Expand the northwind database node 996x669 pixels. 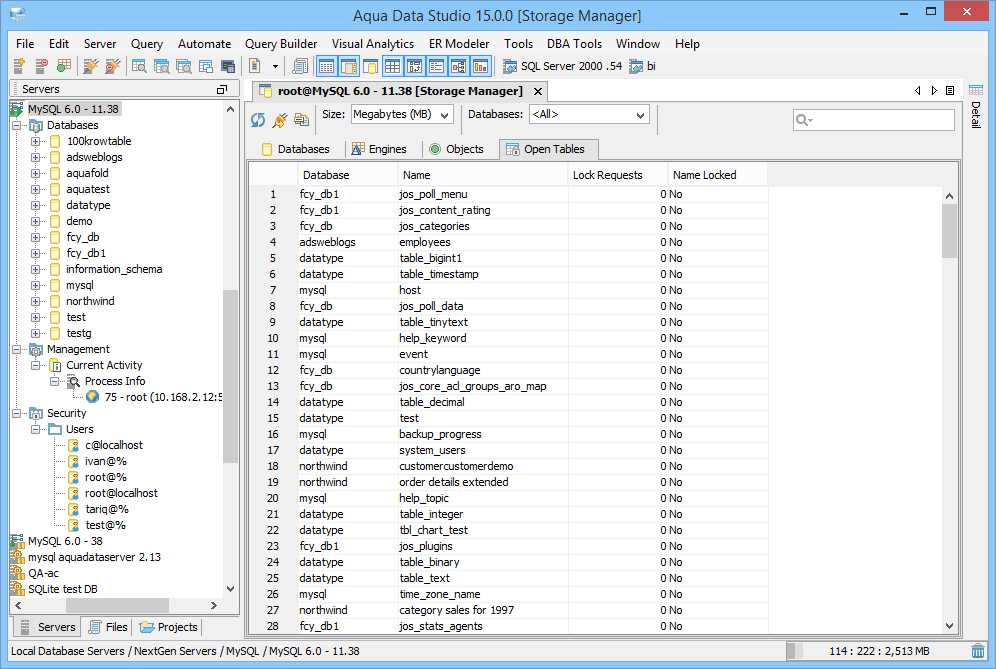(x=36, y=301)
